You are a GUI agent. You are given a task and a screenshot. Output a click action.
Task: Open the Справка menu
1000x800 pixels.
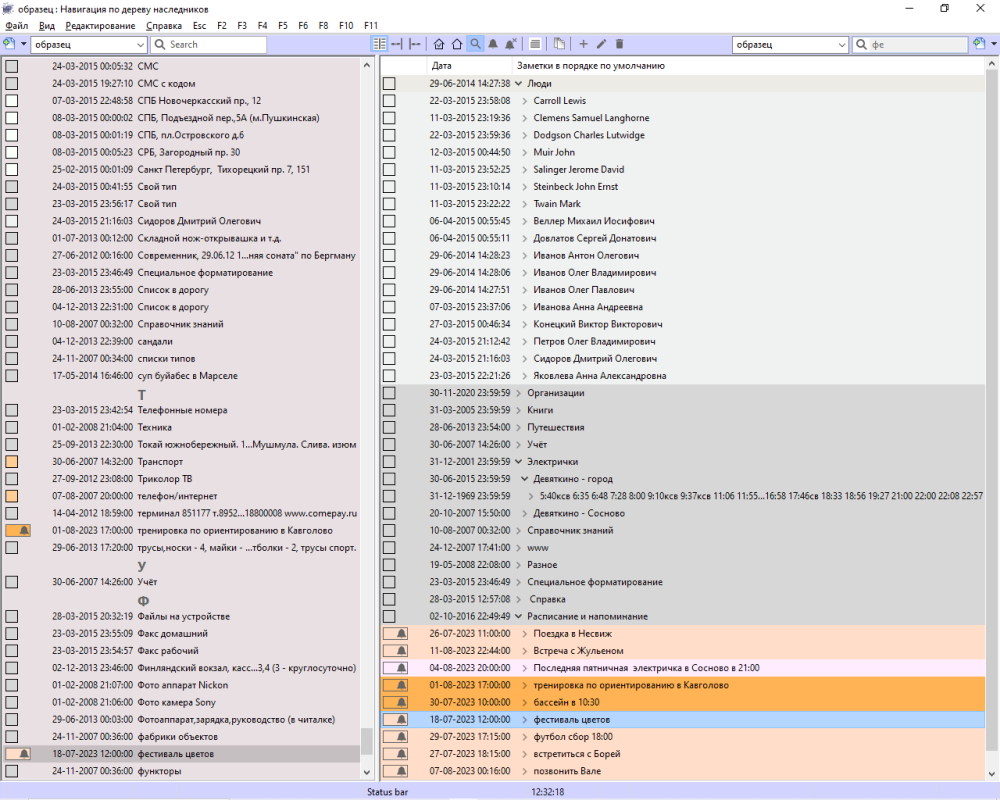[164, 26]
